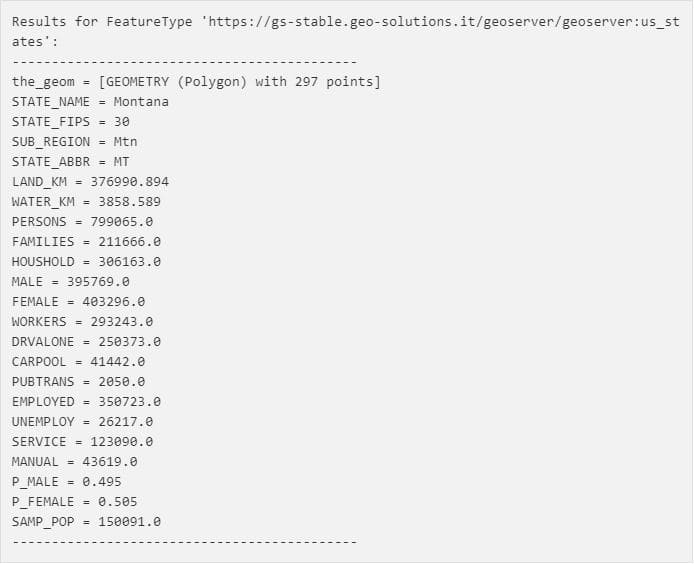Image resolution: width=694 pixels, height=564 pixels.
Task: Select the PERSONS = 799065.0 line
Action: pyautogui.click(x=82, y=222)
